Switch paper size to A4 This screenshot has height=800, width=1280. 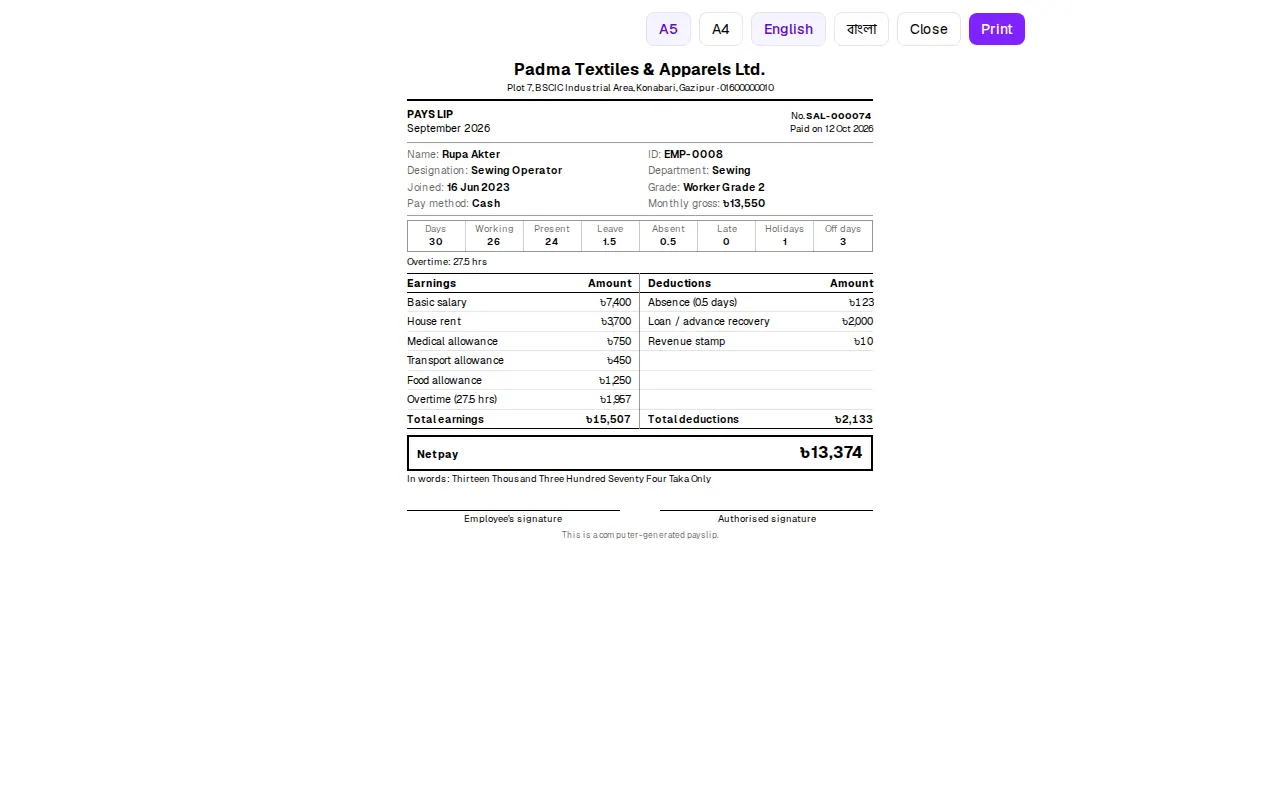click(721, 29)
